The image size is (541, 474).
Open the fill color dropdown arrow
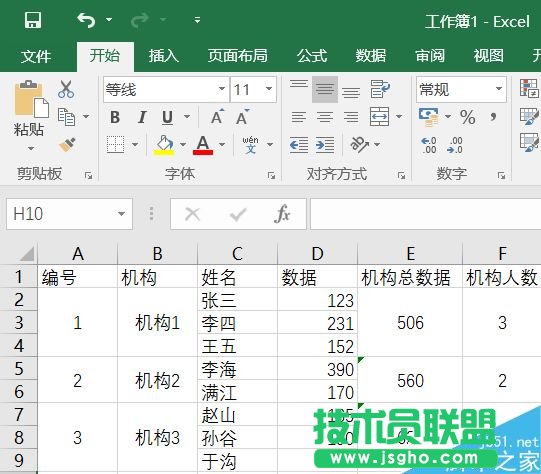tap(183, 145)
